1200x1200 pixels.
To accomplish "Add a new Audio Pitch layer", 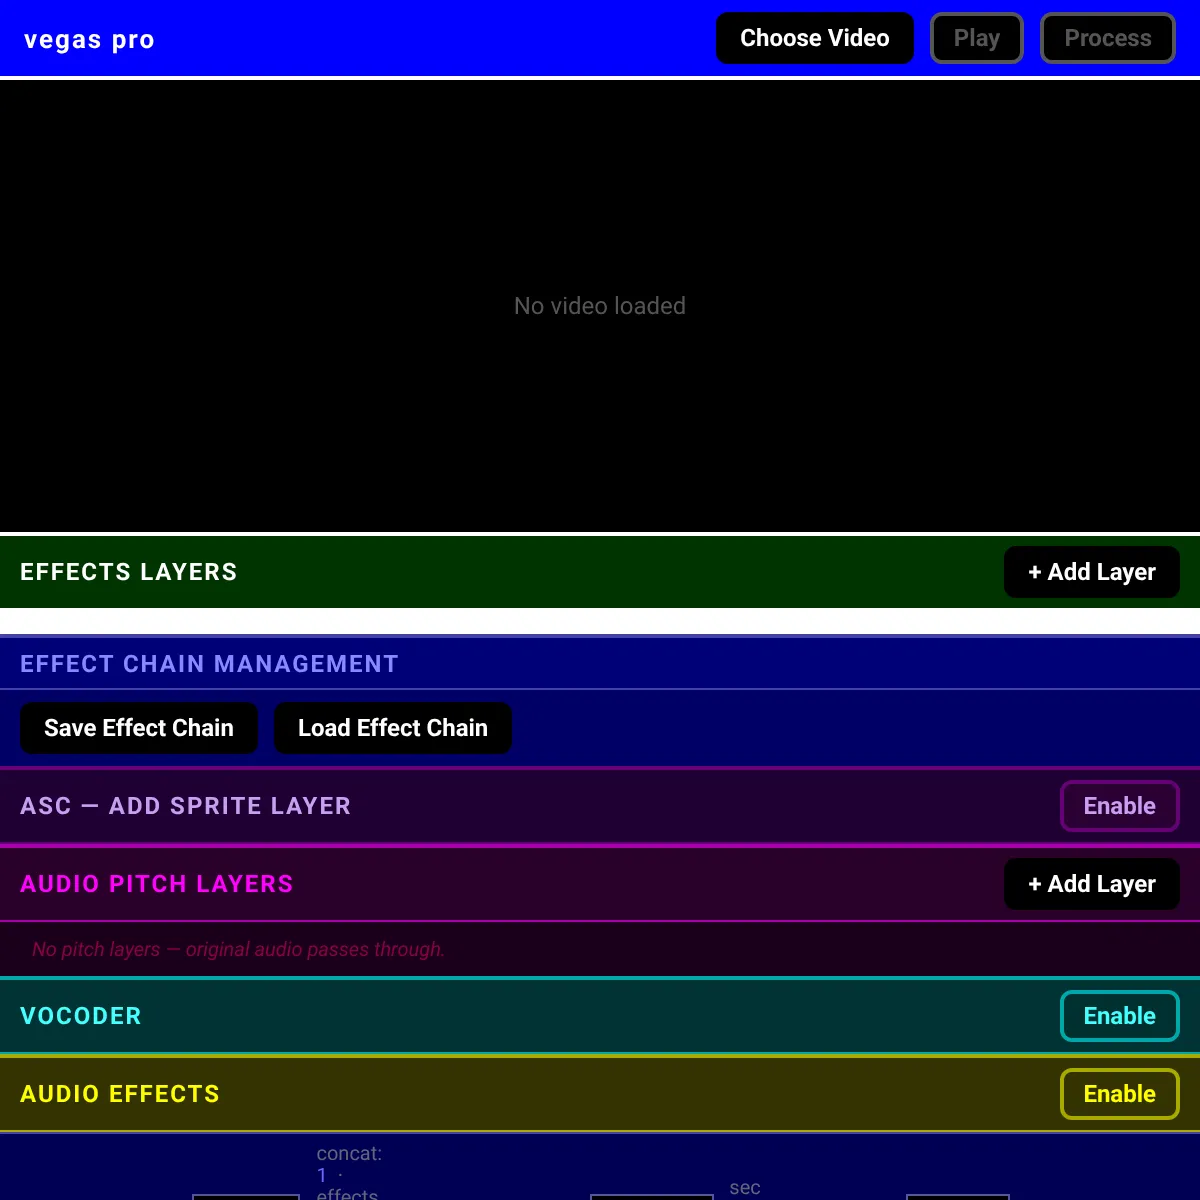I will click(x=1092, y=884).
